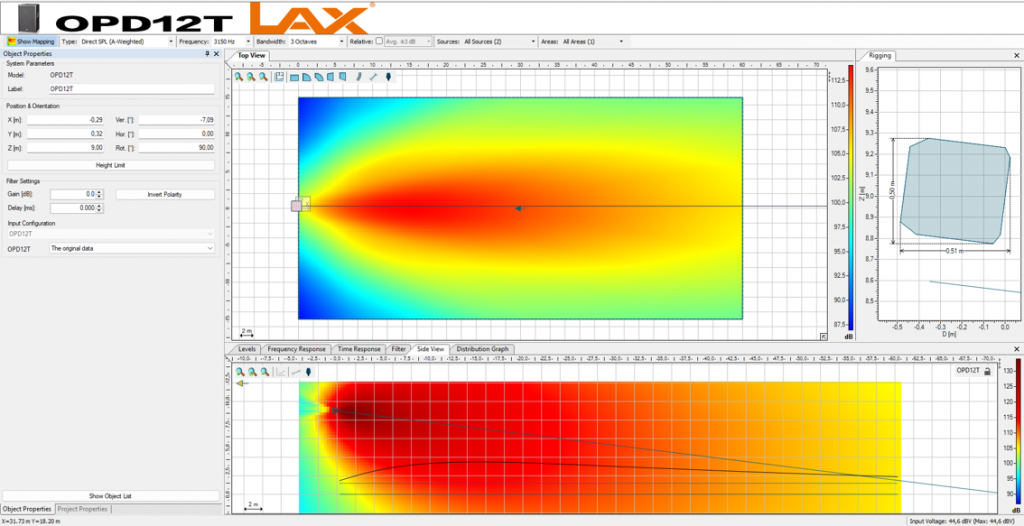
Task: Select the loudspeaker object in Top View
Action: coord(296,206)
